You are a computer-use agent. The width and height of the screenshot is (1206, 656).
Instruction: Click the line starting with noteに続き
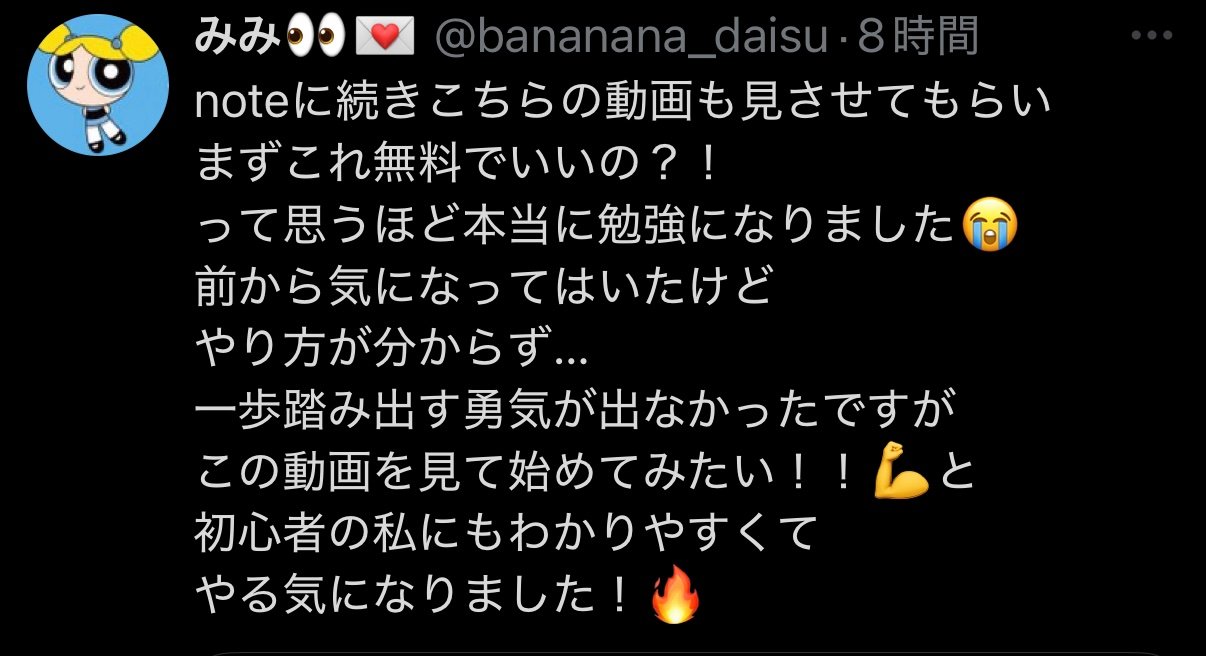click(x=624, y=101)
